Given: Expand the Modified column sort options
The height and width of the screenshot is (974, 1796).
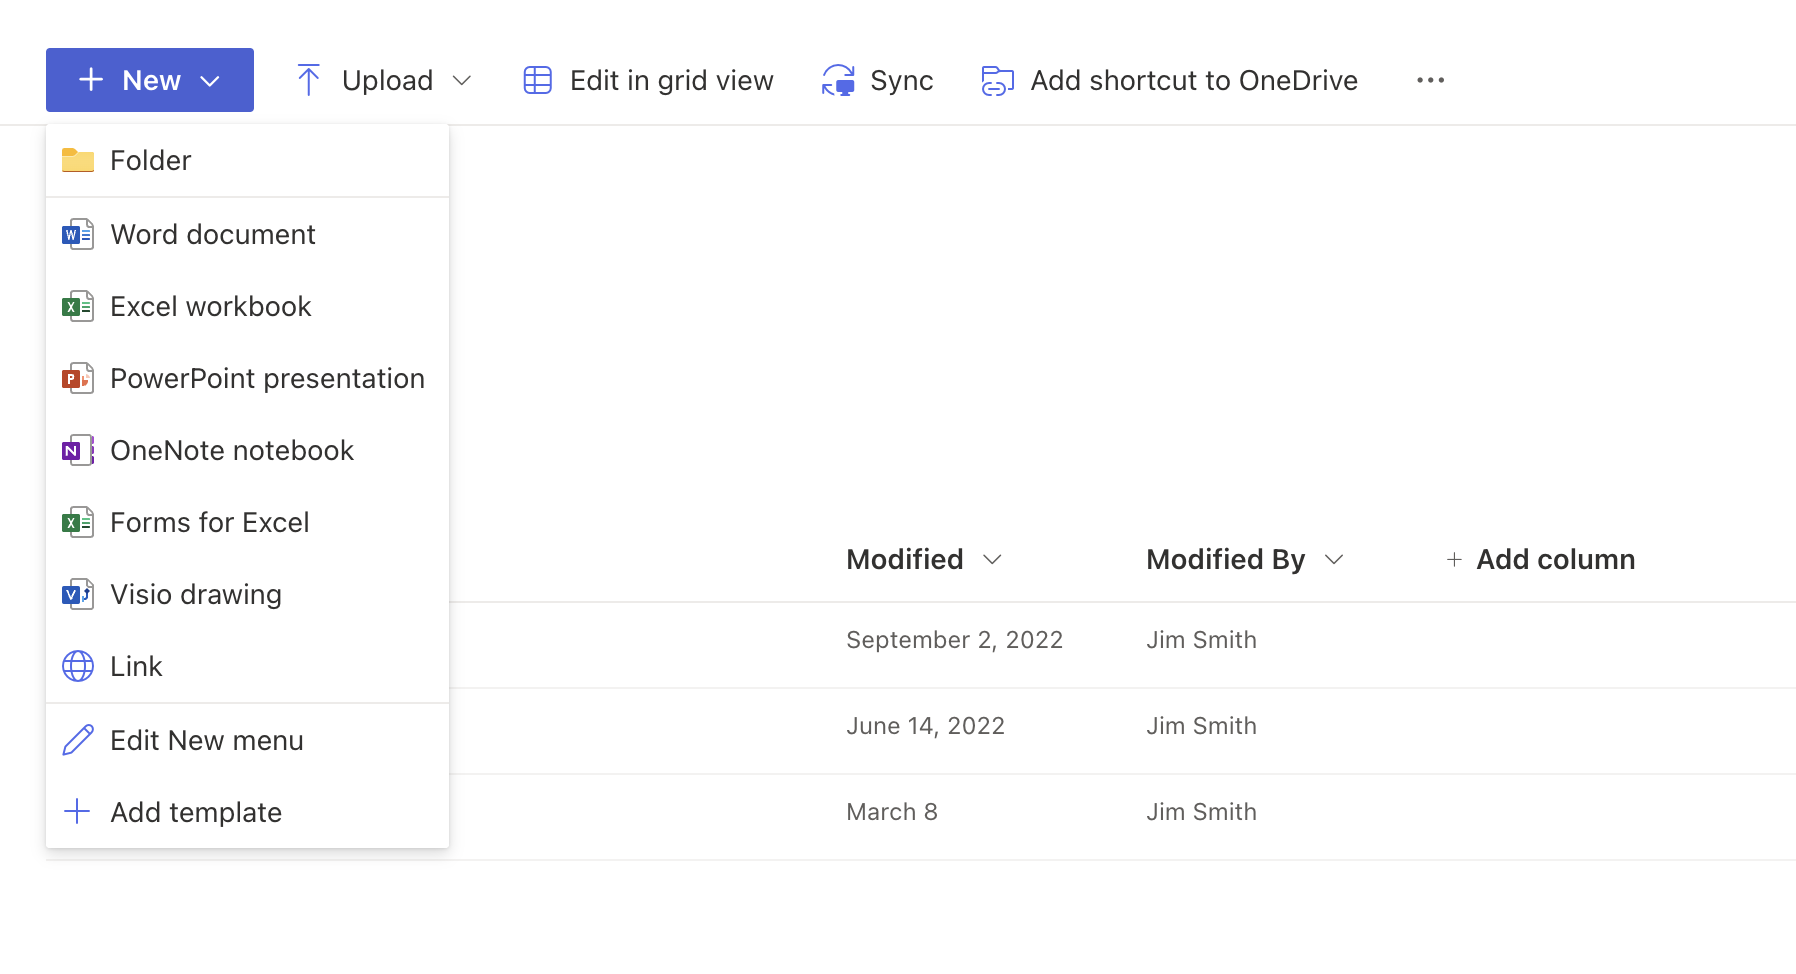Looking at the screenshot, I should 992,559.
